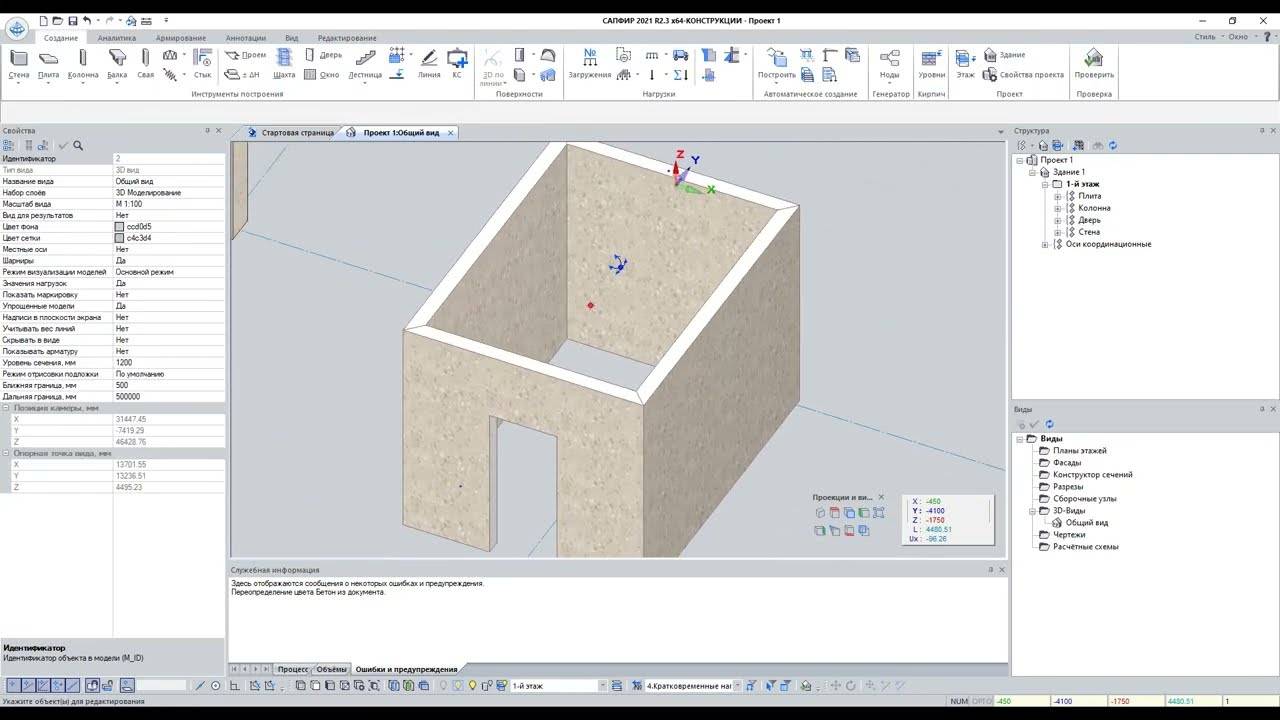The width and height of the screenshot is (1280, 720).
Task: Expand the Оси координационные node
Action: [x=1045, y=244]
